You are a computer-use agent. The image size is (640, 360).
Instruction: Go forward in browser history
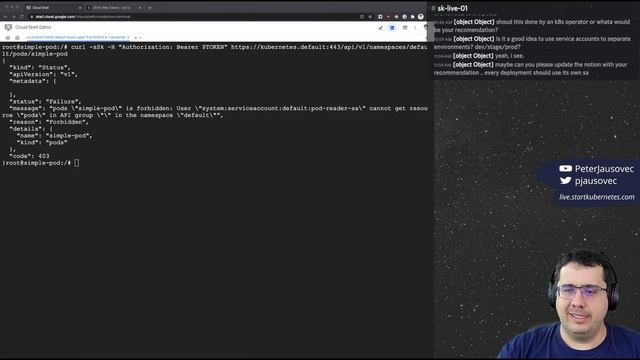pyautogui.click(x=13, y=17)
